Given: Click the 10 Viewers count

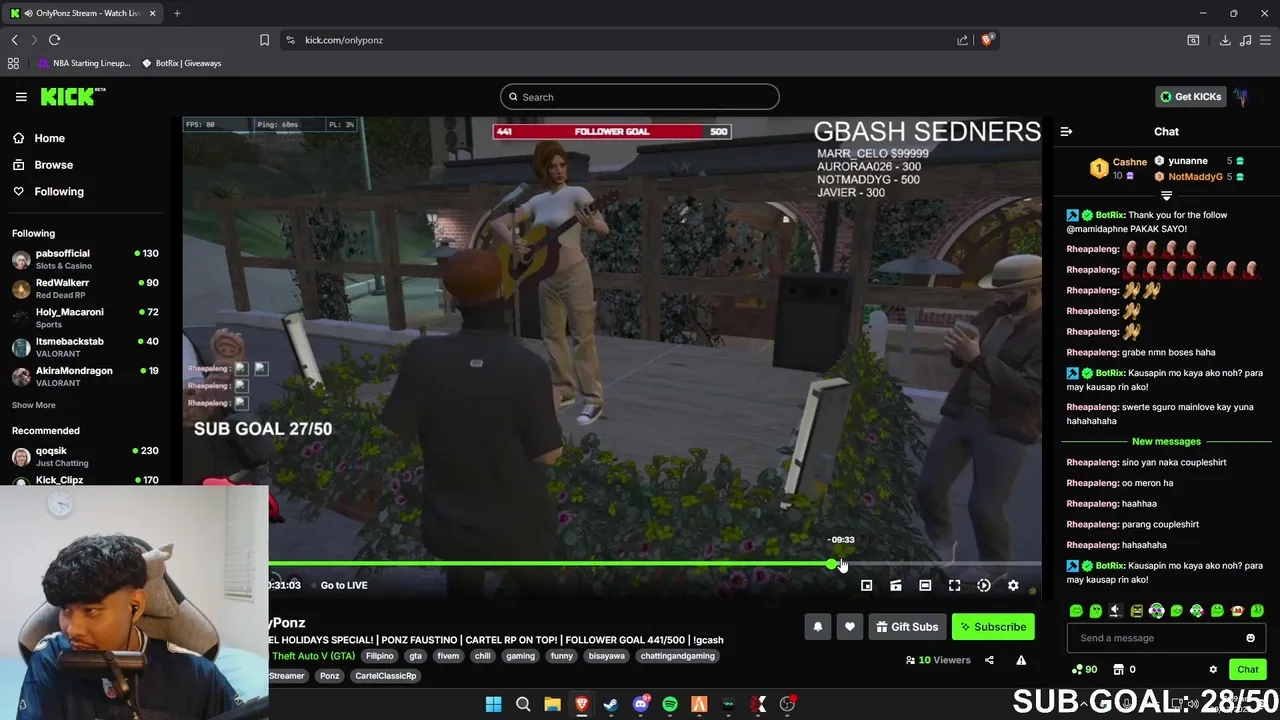Looking at the screenshot, I should point(938,660).
